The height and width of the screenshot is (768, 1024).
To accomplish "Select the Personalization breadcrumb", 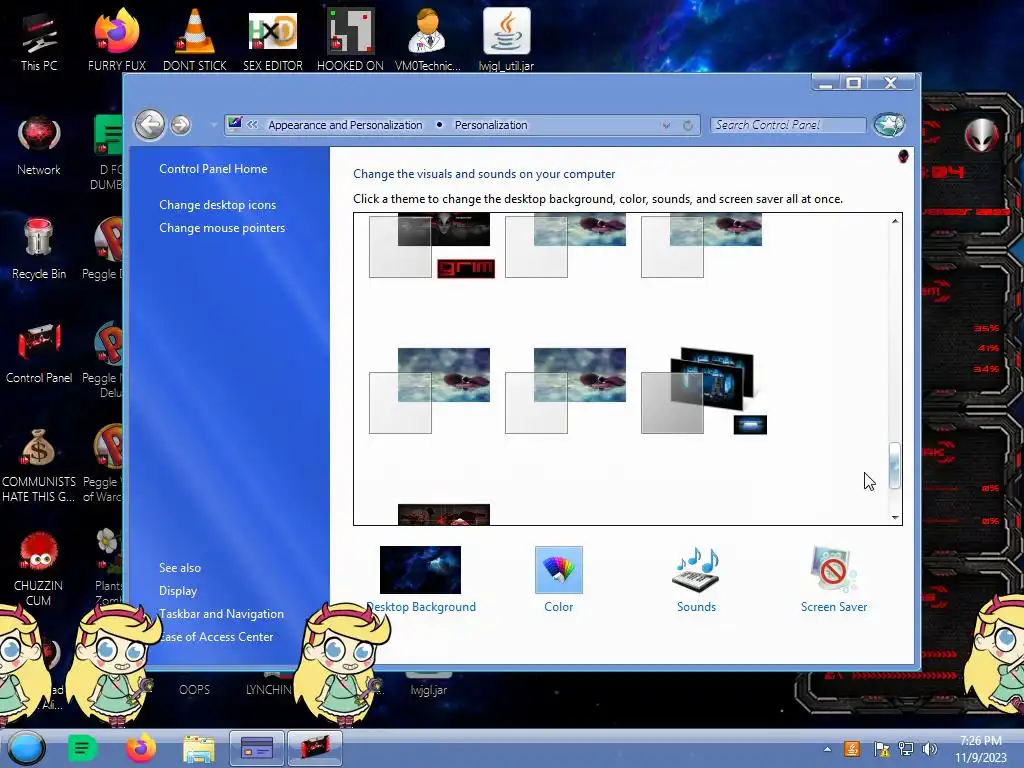I will click(x=490, y=125).
